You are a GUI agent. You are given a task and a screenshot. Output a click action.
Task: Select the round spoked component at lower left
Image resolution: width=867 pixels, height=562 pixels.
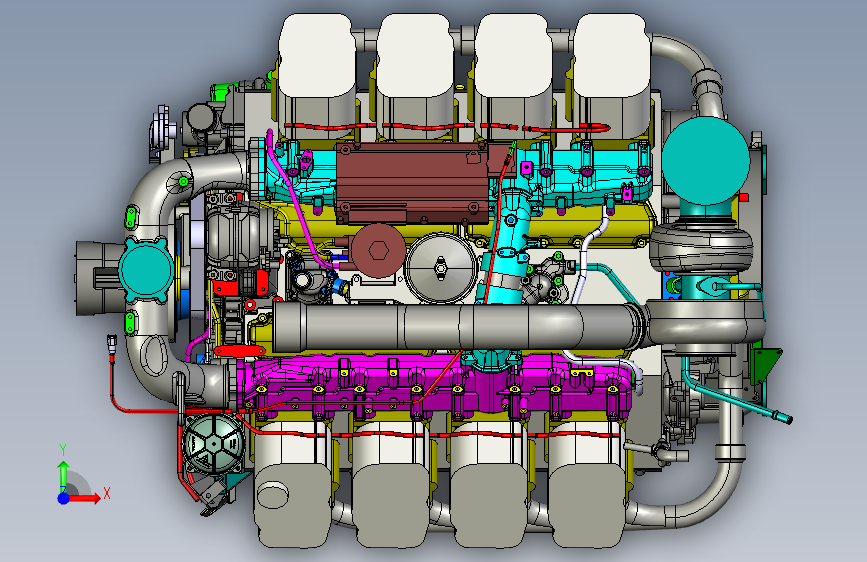pyautogui.click(x=213, y=445)
